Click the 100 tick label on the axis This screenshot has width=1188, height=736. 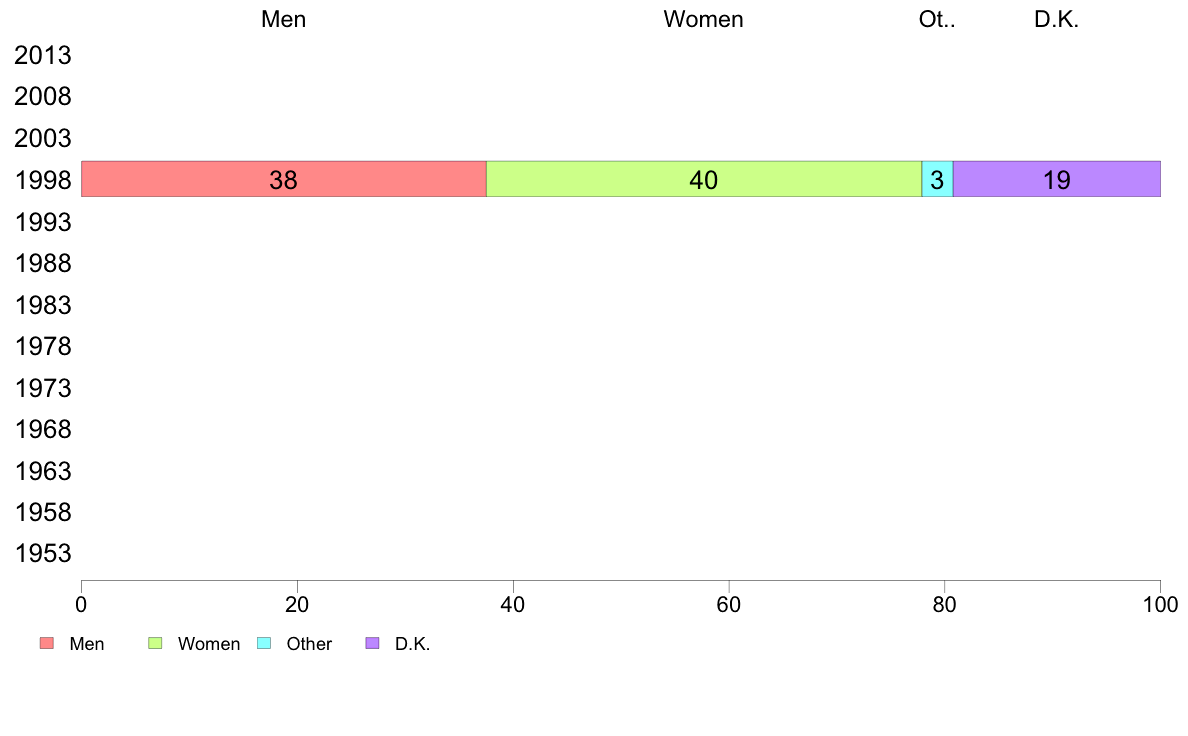[1161, 604]
